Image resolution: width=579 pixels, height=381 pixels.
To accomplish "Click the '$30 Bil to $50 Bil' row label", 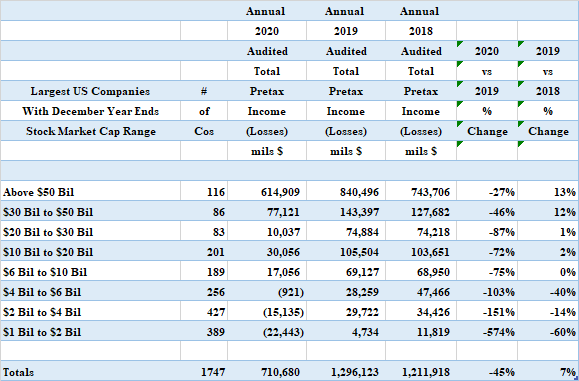I will click(x=48, y=212).
